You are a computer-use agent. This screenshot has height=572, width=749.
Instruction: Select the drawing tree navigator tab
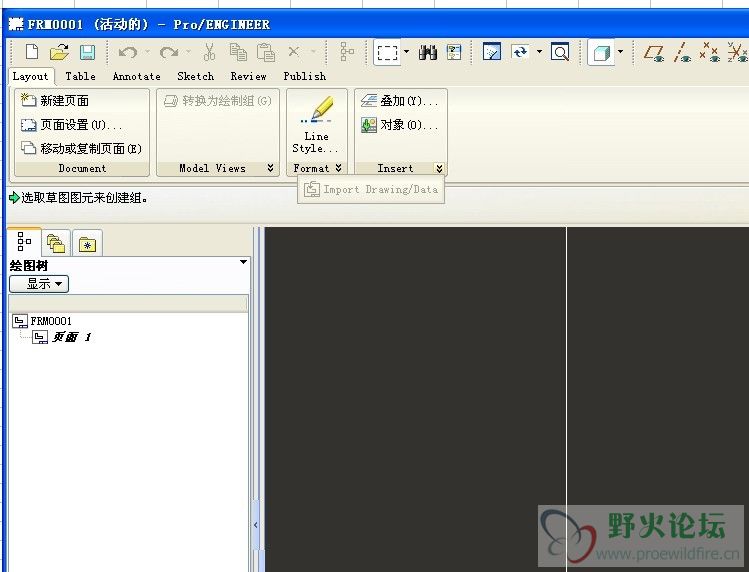click(x=24, y=242)
